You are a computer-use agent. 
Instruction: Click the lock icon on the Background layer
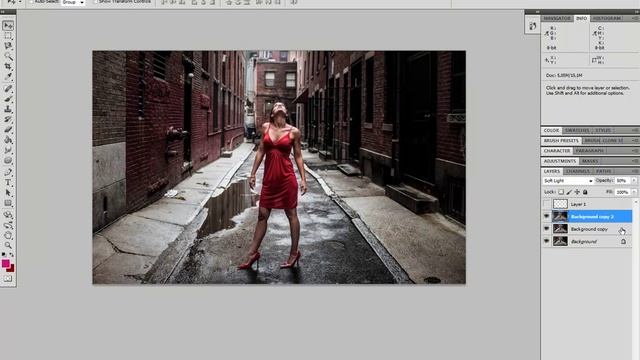tap(623, 242)
